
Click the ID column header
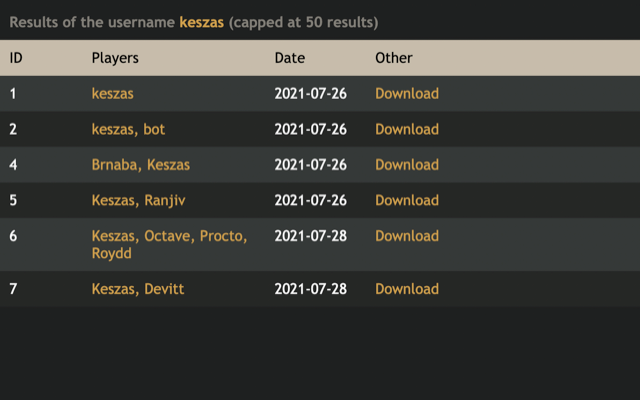(x=16, y=58)
